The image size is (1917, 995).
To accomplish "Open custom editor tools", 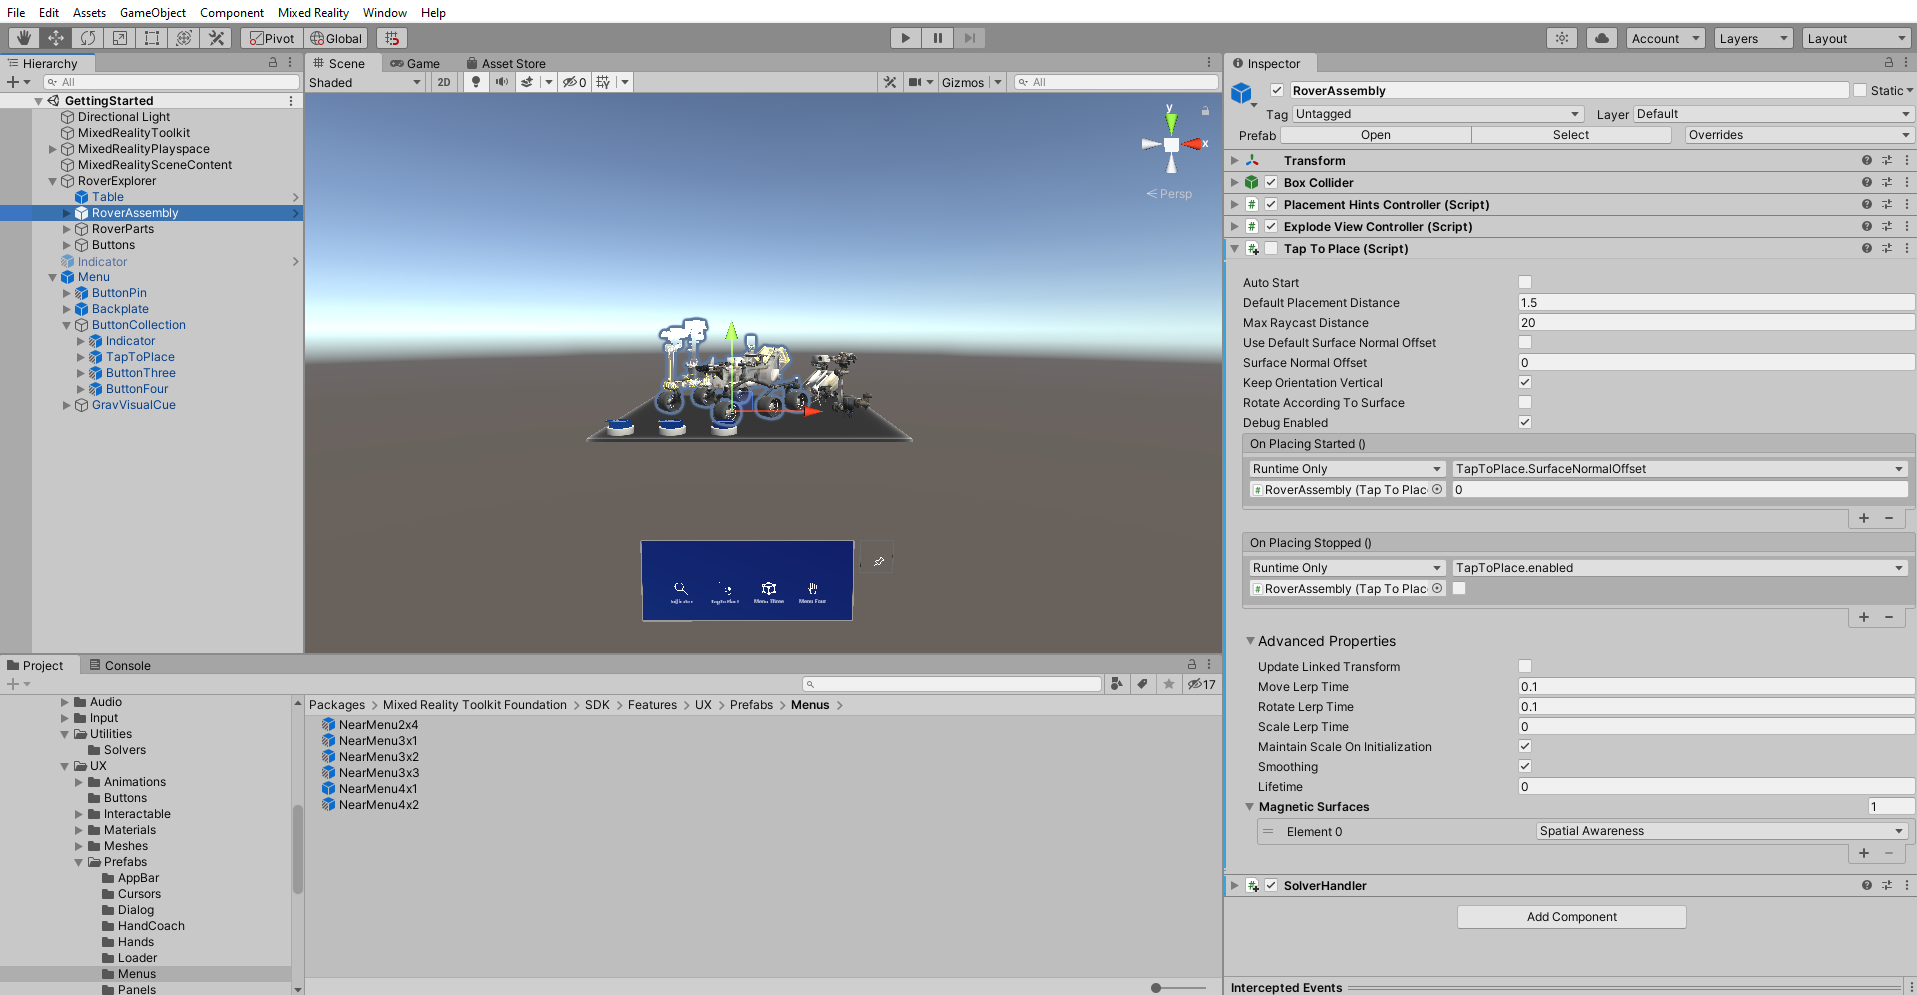I will (x=216, y=38).
